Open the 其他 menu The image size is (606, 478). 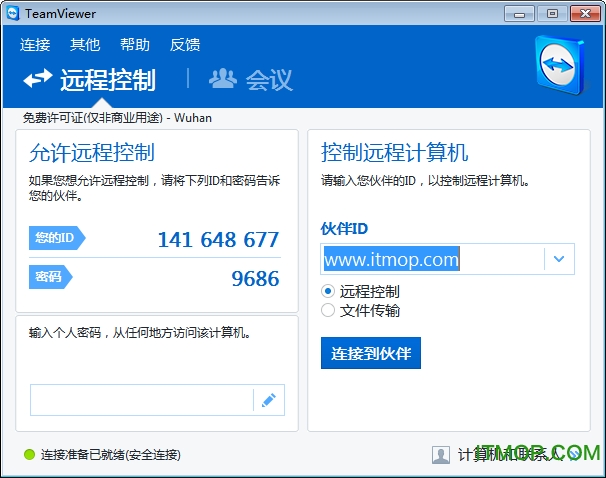tap(85, 44)
